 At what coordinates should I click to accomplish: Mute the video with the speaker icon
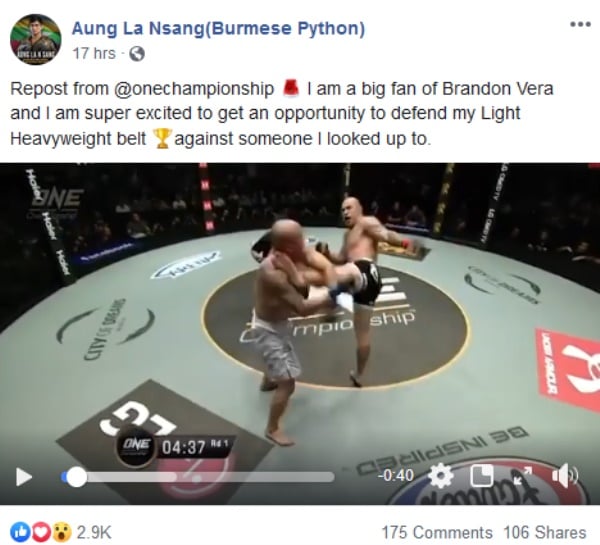[x=565, y=476]
